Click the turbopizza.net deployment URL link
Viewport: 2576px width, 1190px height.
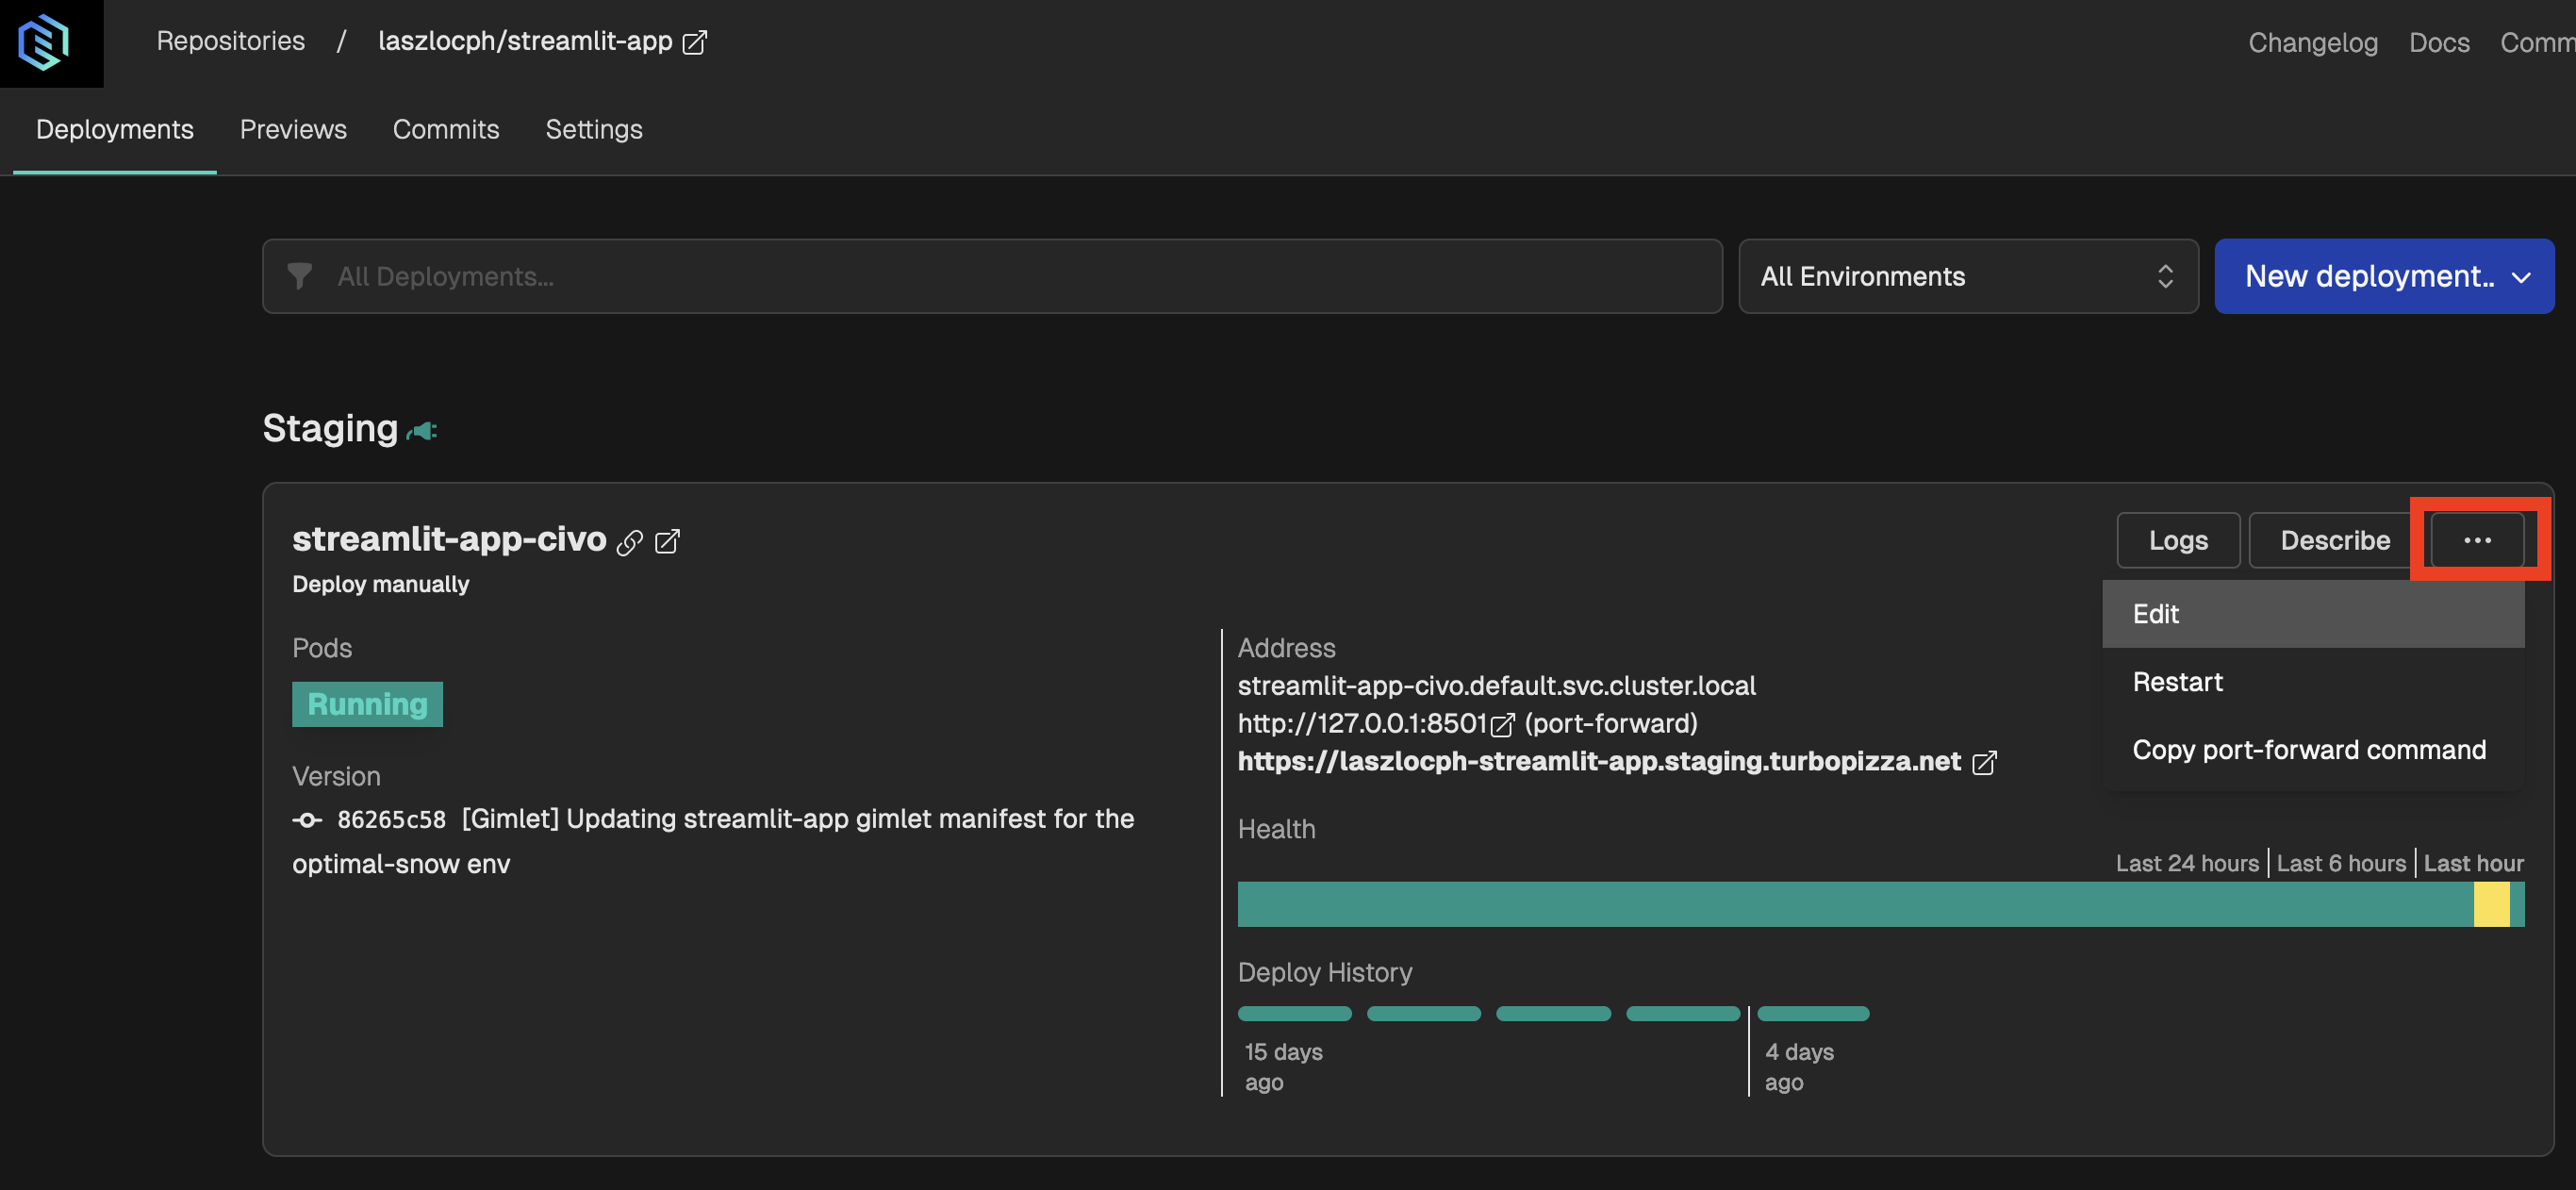click(x=1600, y=761)
